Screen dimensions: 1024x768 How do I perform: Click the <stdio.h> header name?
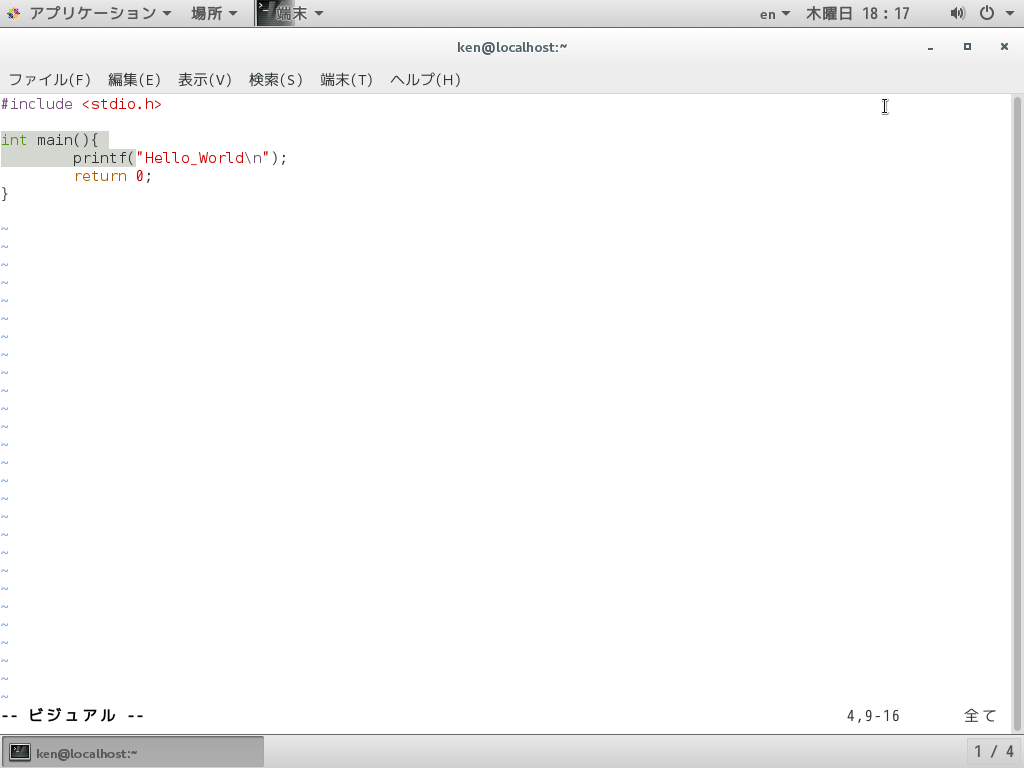pyautogui.click(x=121, y=104)
